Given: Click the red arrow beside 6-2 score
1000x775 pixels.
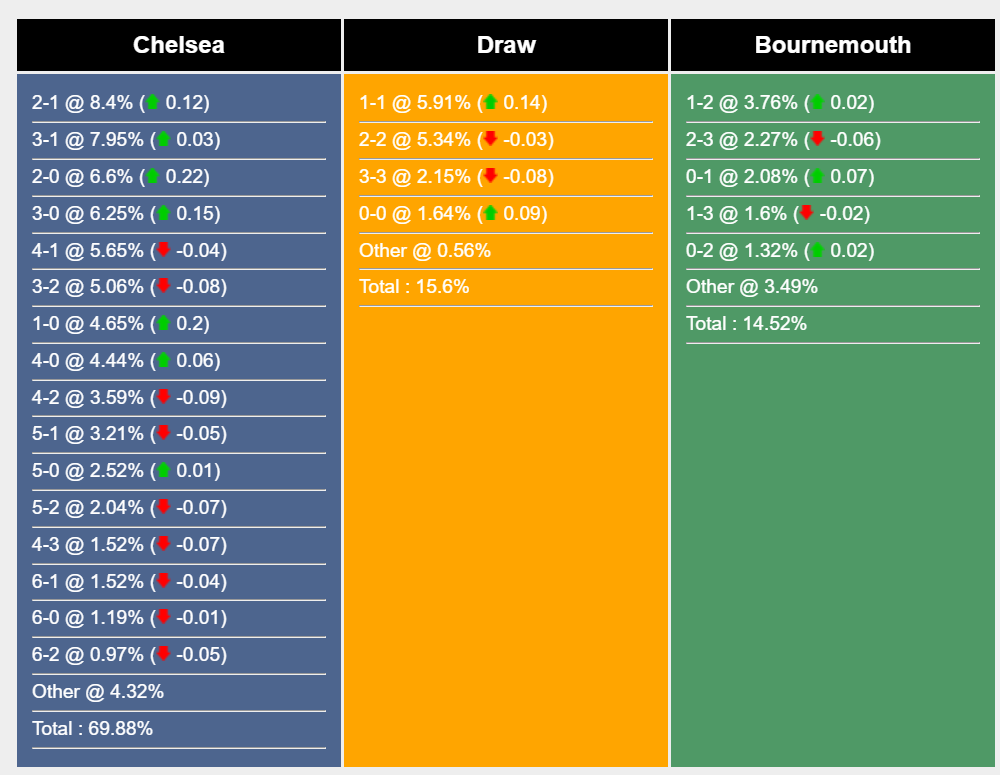Looking at the screenshot, I should 163,654.
